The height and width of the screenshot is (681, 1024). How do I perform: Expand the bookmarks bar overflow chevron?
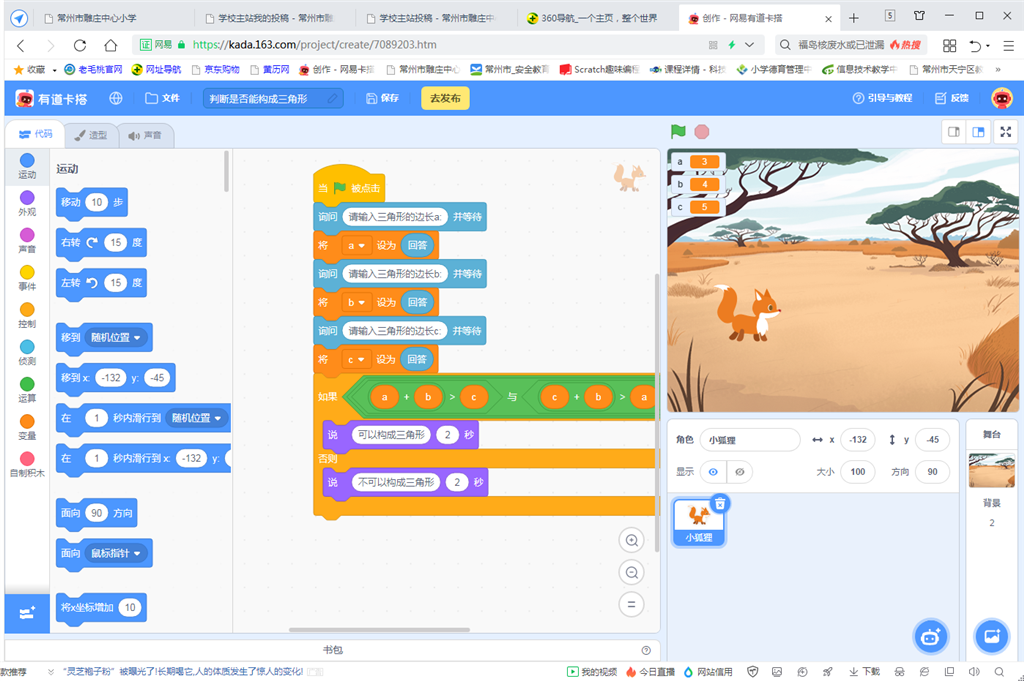tap(998, 69)
